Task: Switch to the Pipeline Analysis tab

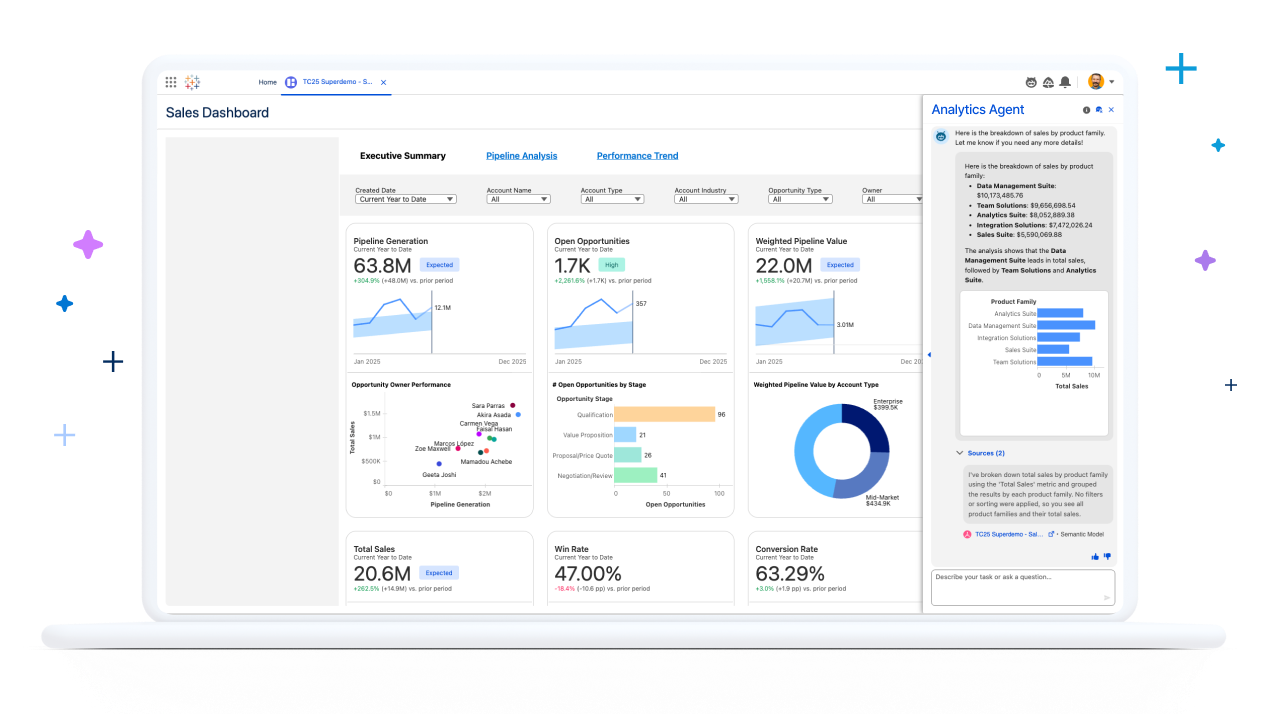Action: [x=521, y=155]
